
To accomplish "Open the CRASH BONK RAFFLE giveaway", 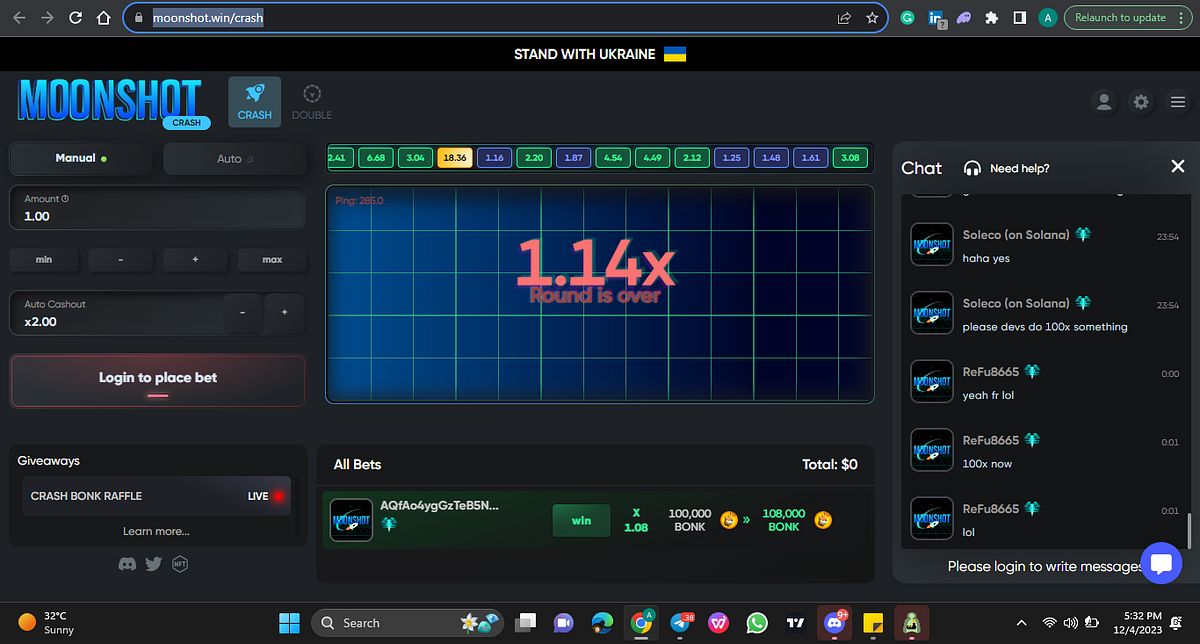I will point(157,496).
